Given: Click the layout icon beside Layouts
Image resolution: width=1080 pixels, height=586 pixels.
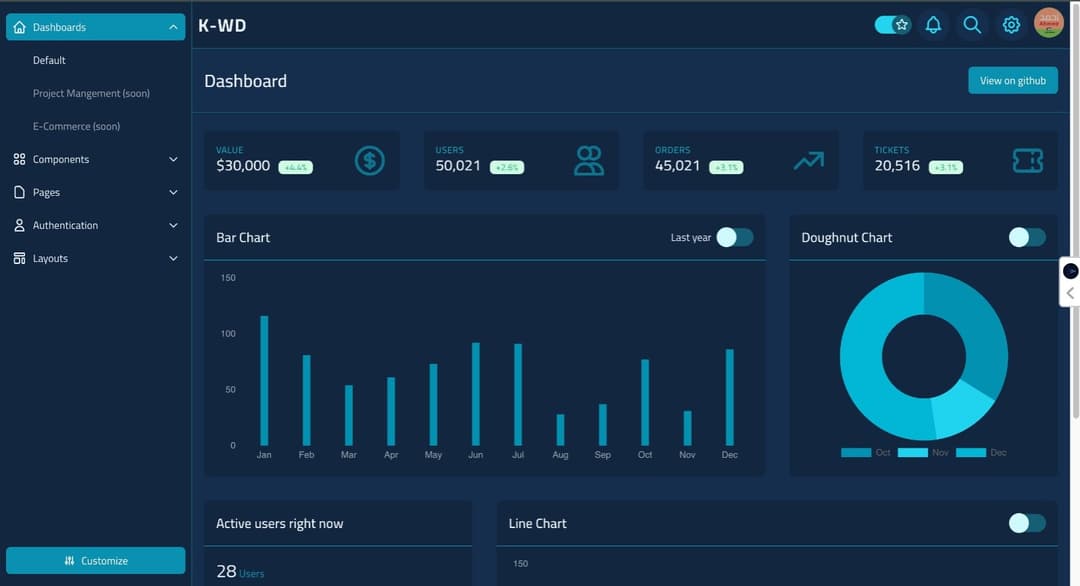Looking at the screenshot, I should (x=19, y=258).
